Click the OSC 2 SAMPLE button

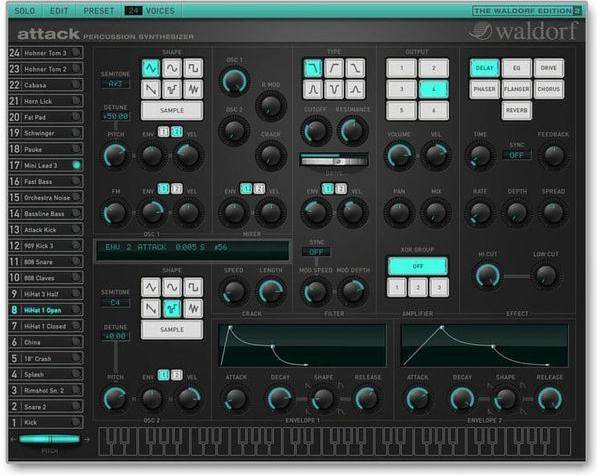click(172, 330)
